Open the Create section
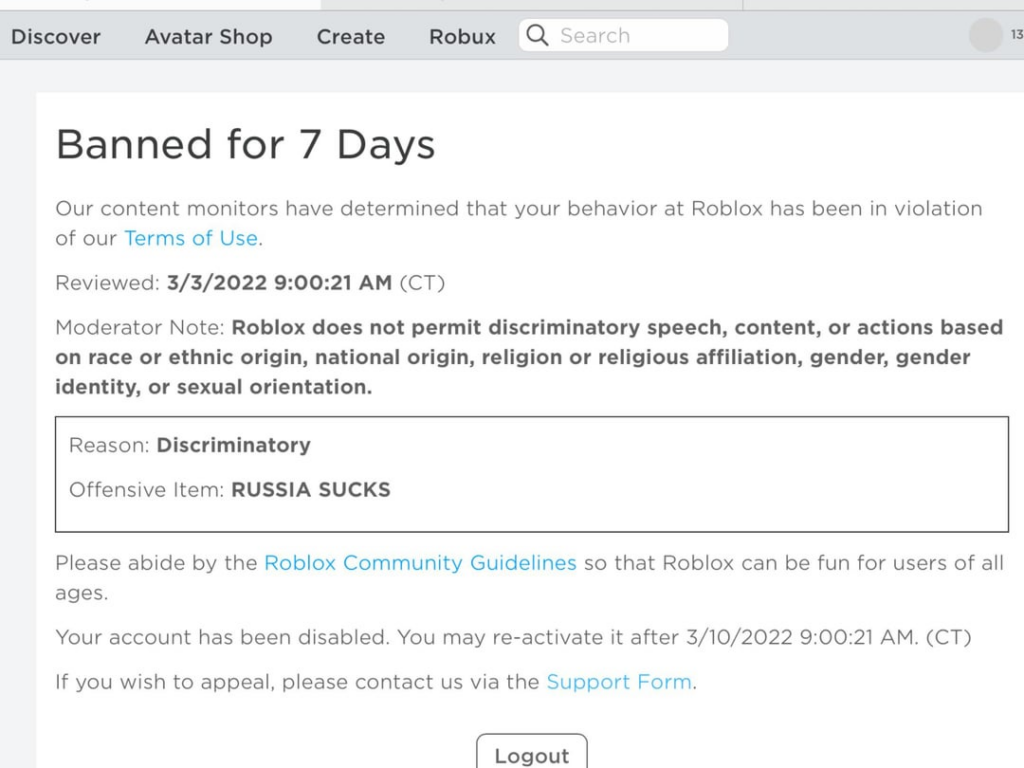1024x768 pixels. [x=350, y=37]
